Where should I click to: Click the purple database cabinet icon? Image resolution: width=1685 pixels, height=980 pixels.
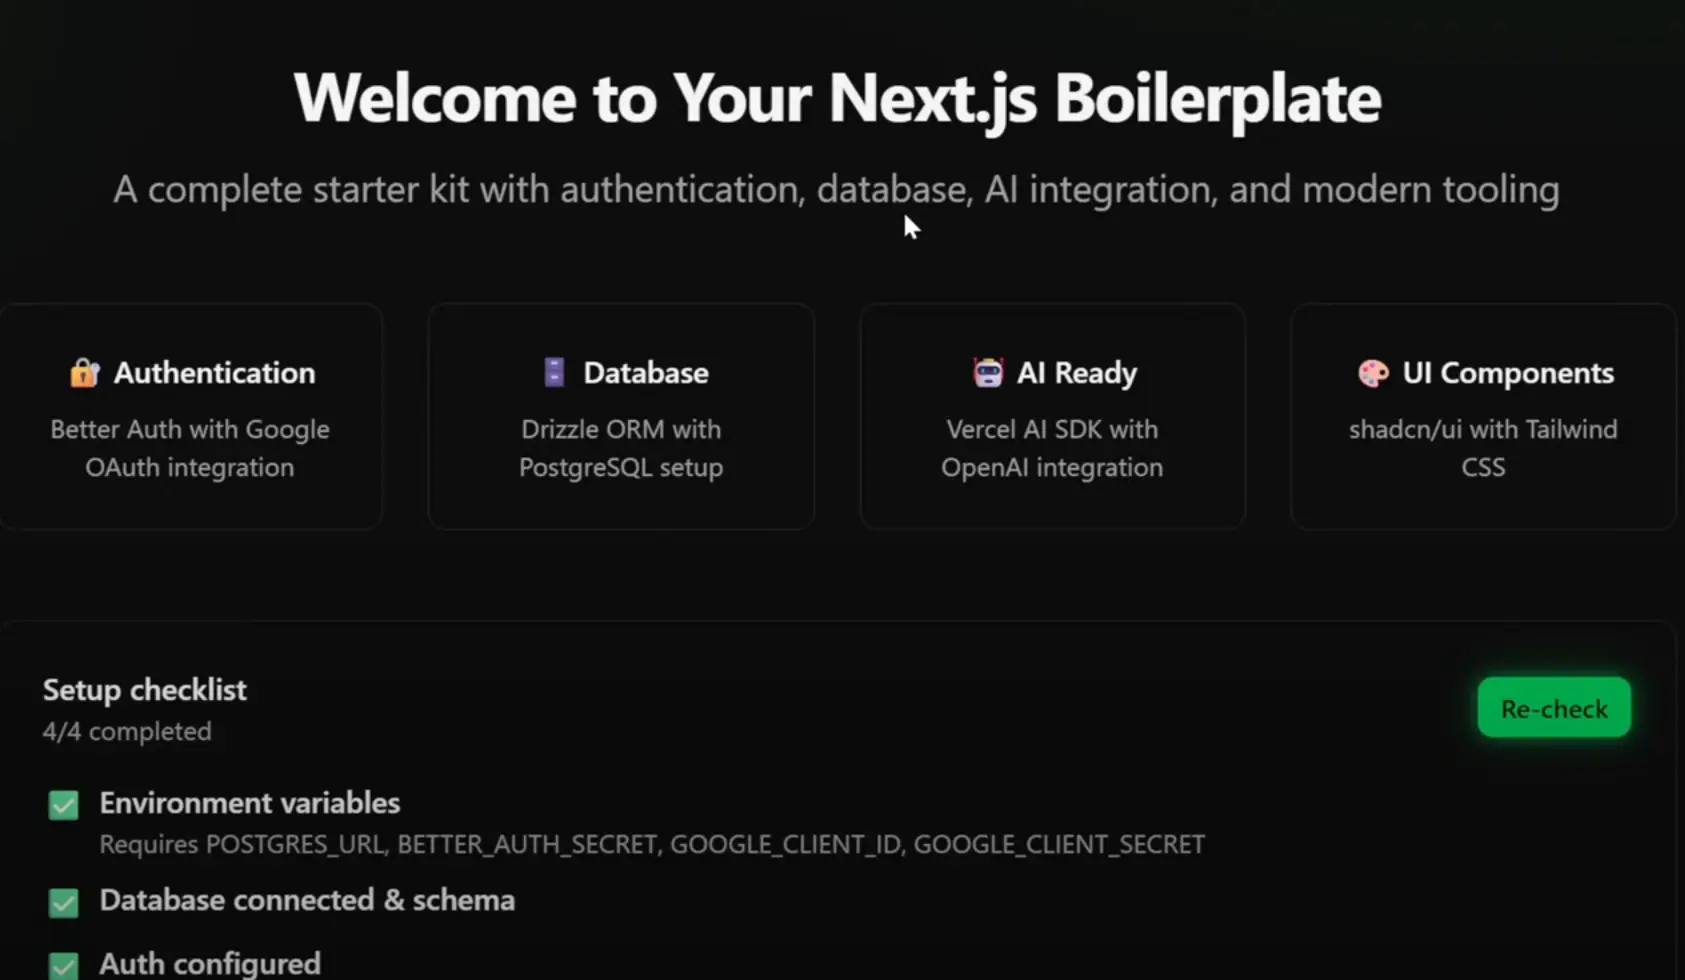point(554,373)
